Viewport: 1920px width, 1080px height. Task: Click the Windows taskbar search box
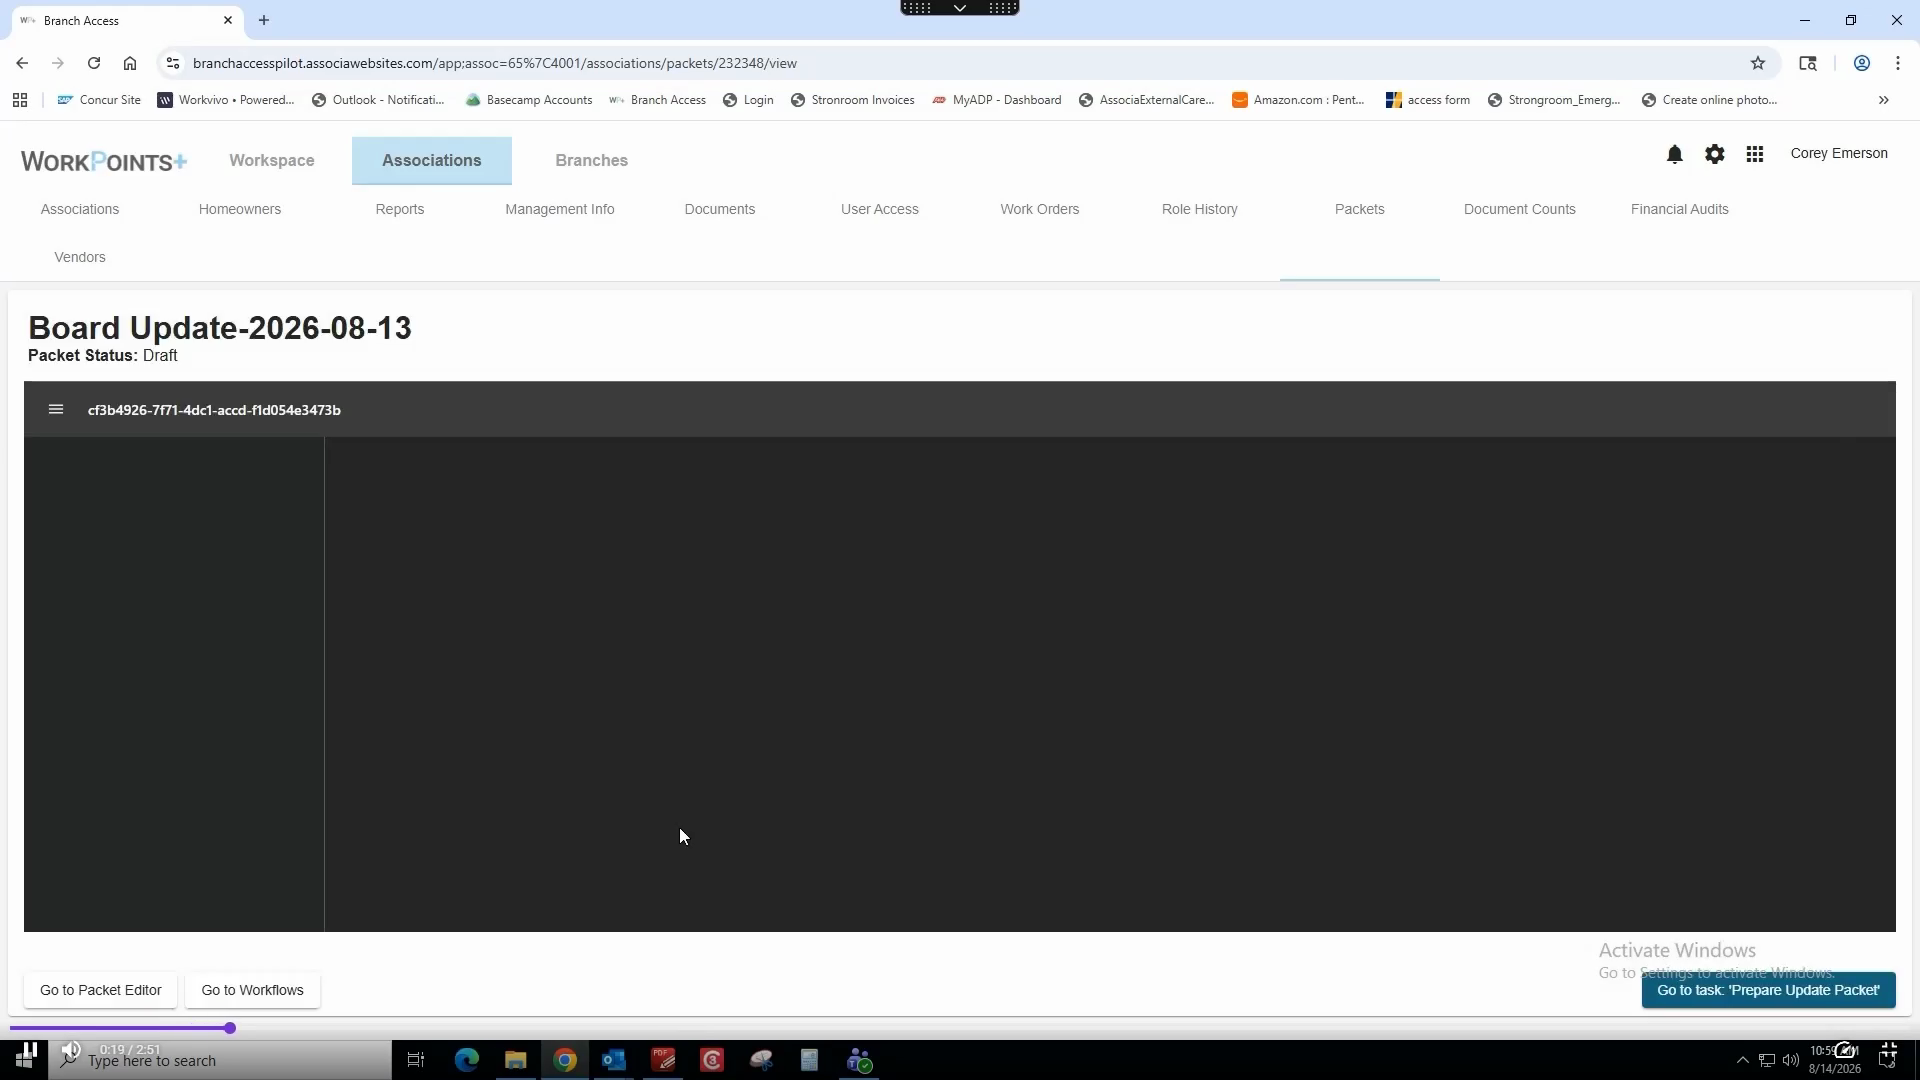(220, 1060)
